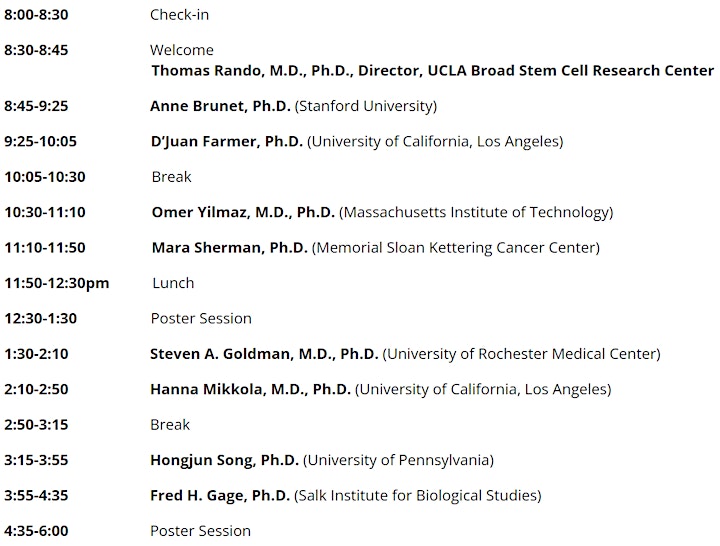720x546 pixels.
Task: Select Salk Institute for Biological Studies text
Action: click(x=418, y=495)
